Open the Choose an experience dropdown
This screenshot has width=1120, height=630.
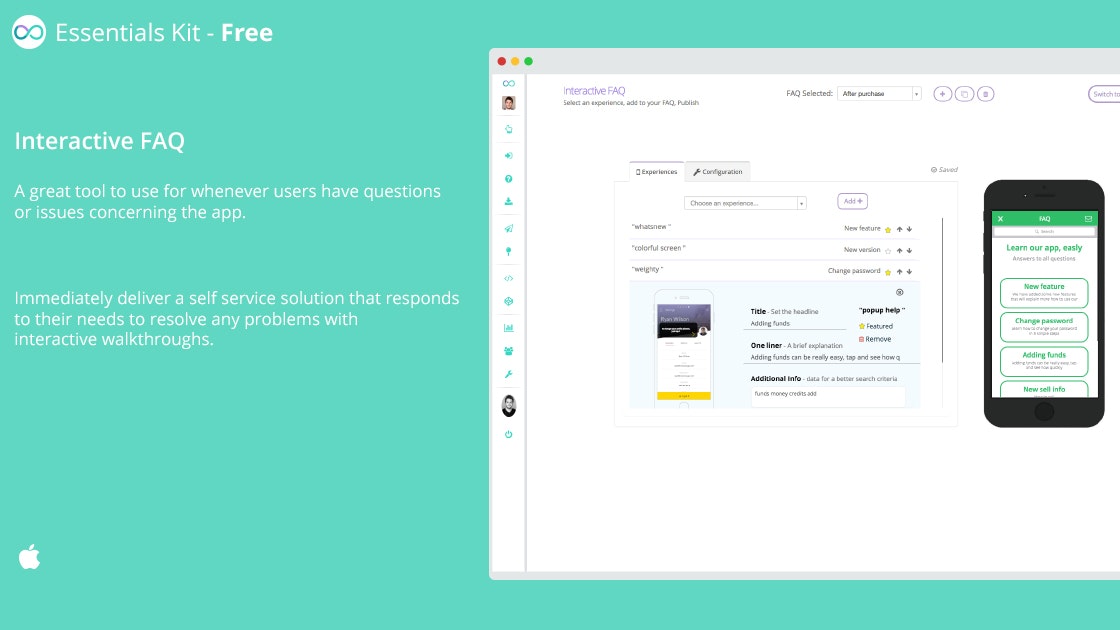point(745,203)
